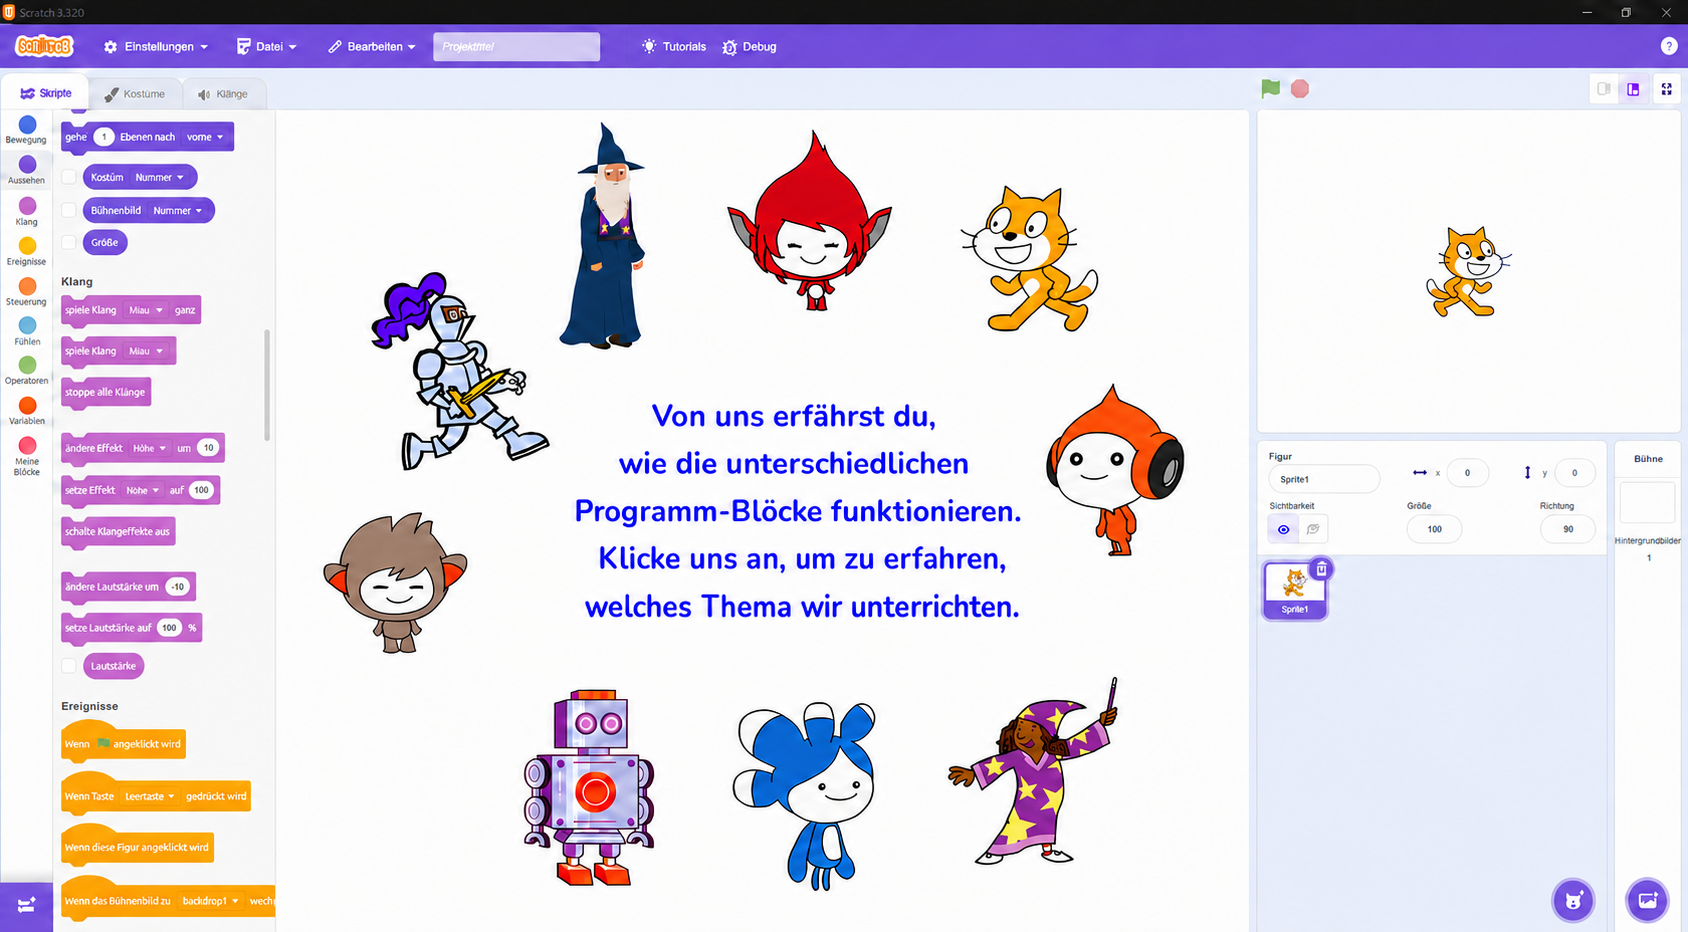1688x932 pixels.
Task: Expand Höhe dropdown in ändere Effekt block
Action: pos(150,448)
